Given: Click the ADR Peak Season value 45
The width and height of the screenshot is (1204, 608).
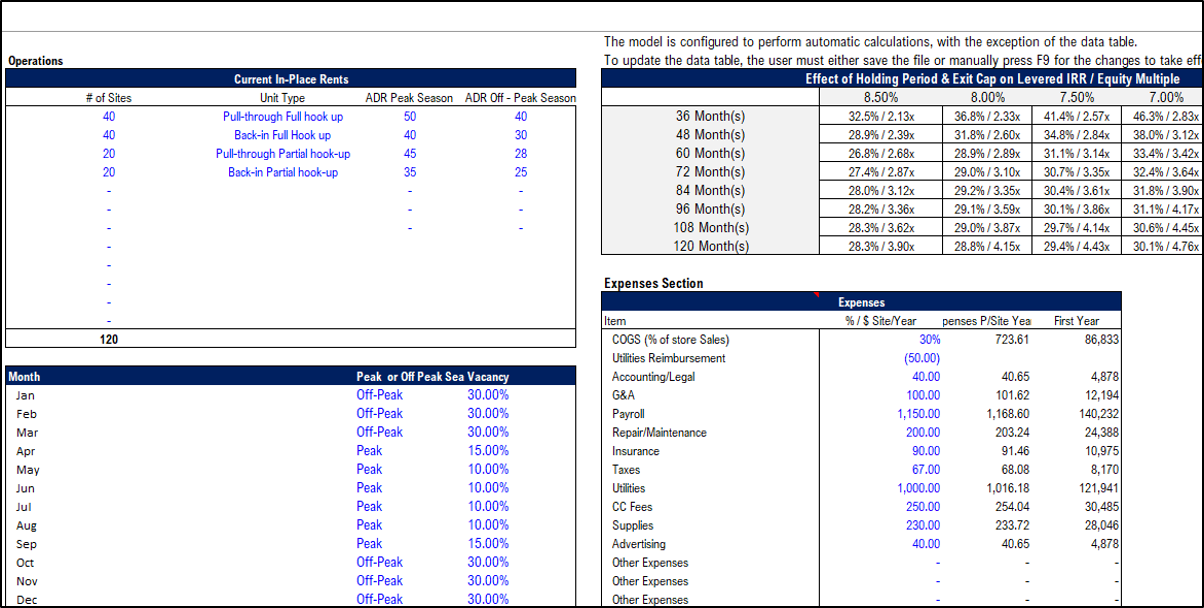Looking at the screenshot, I should pyautogui.click(x=410, y=154).
